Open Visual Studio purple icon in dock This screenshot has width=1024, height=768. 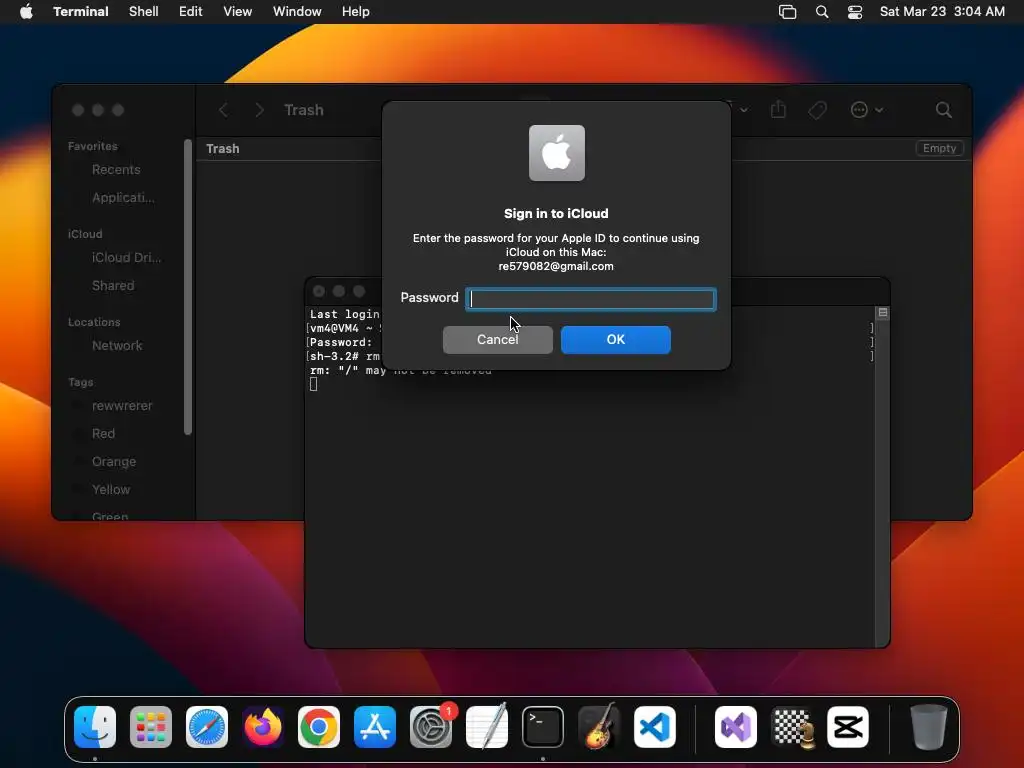point(736,727)
